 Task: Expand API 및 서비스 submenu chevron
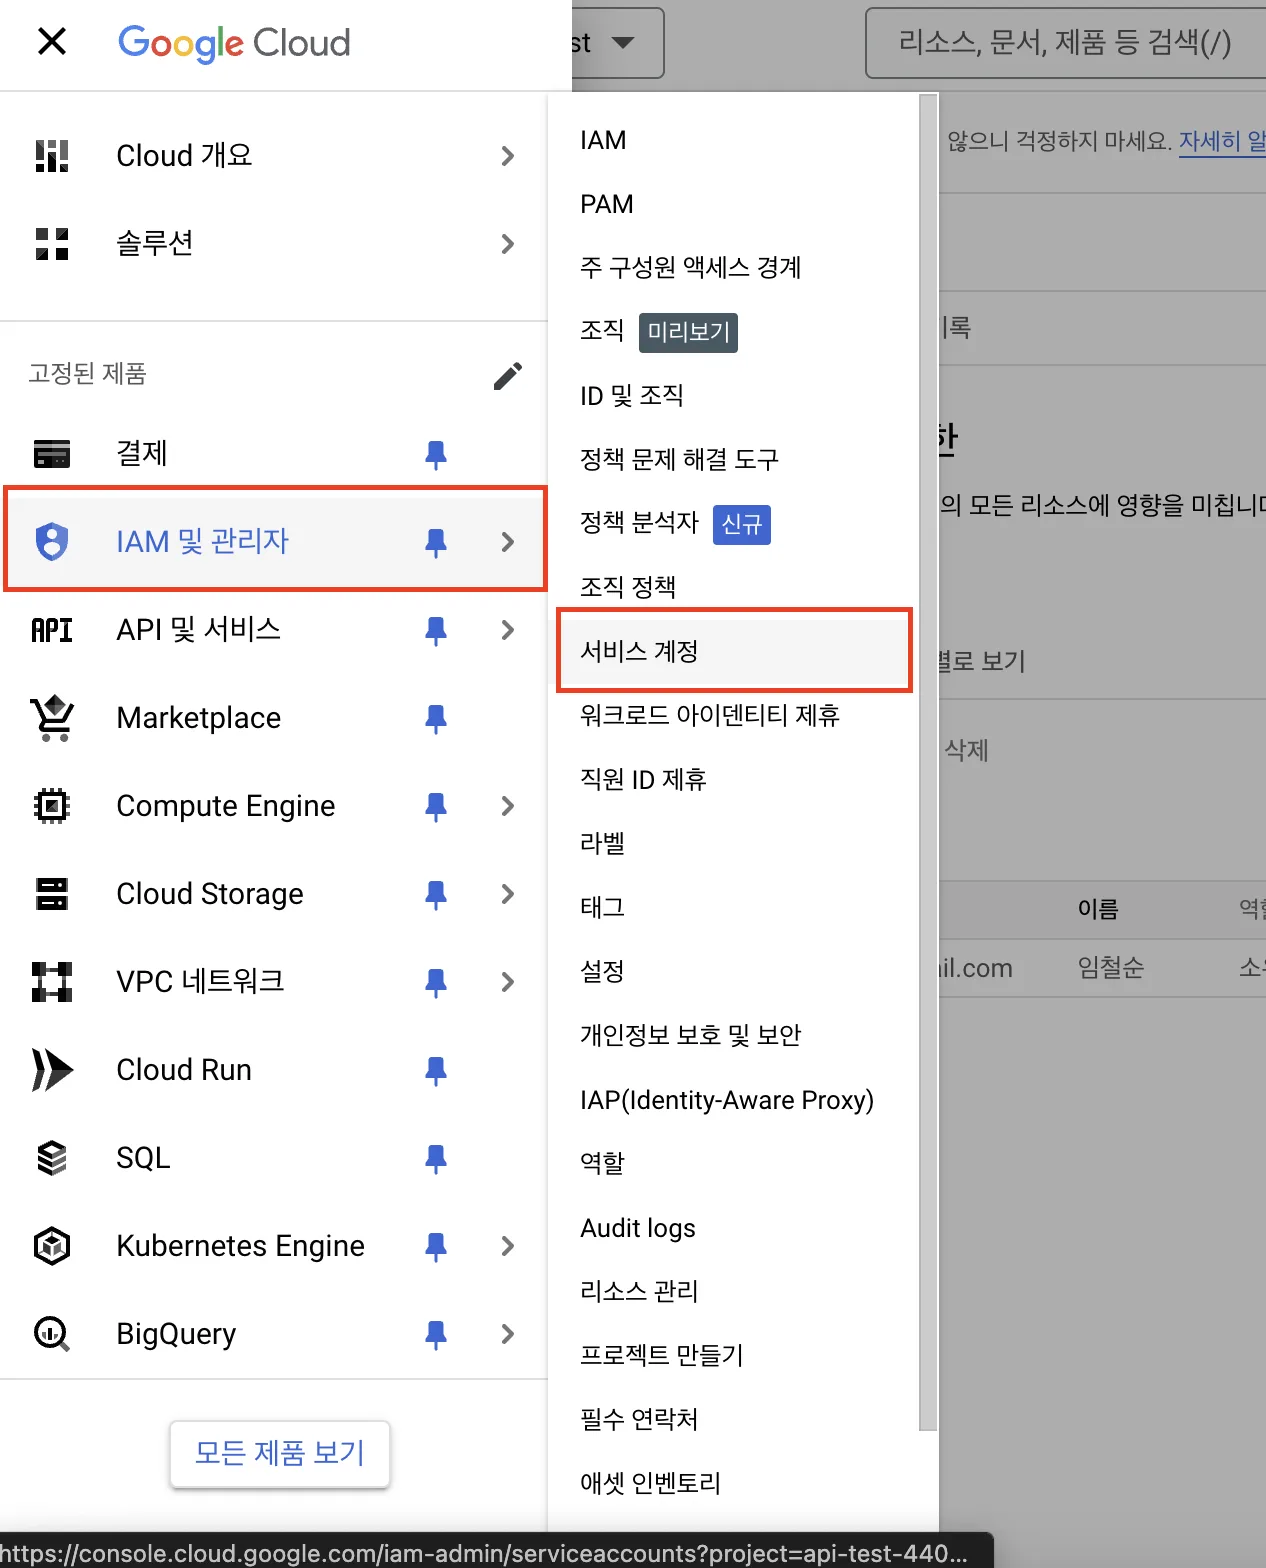[508, 630]
